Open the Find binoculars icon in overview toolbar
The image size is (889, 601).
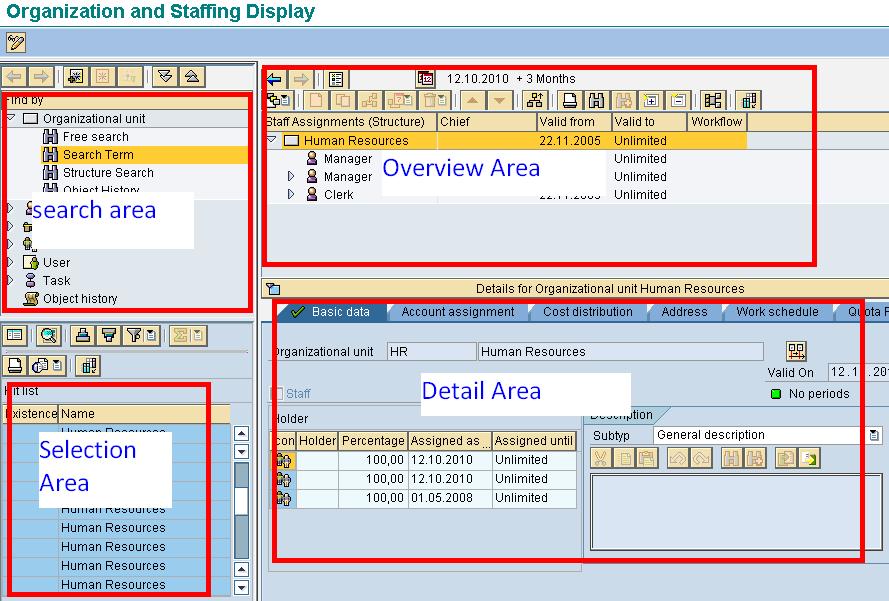coord(594,99)
